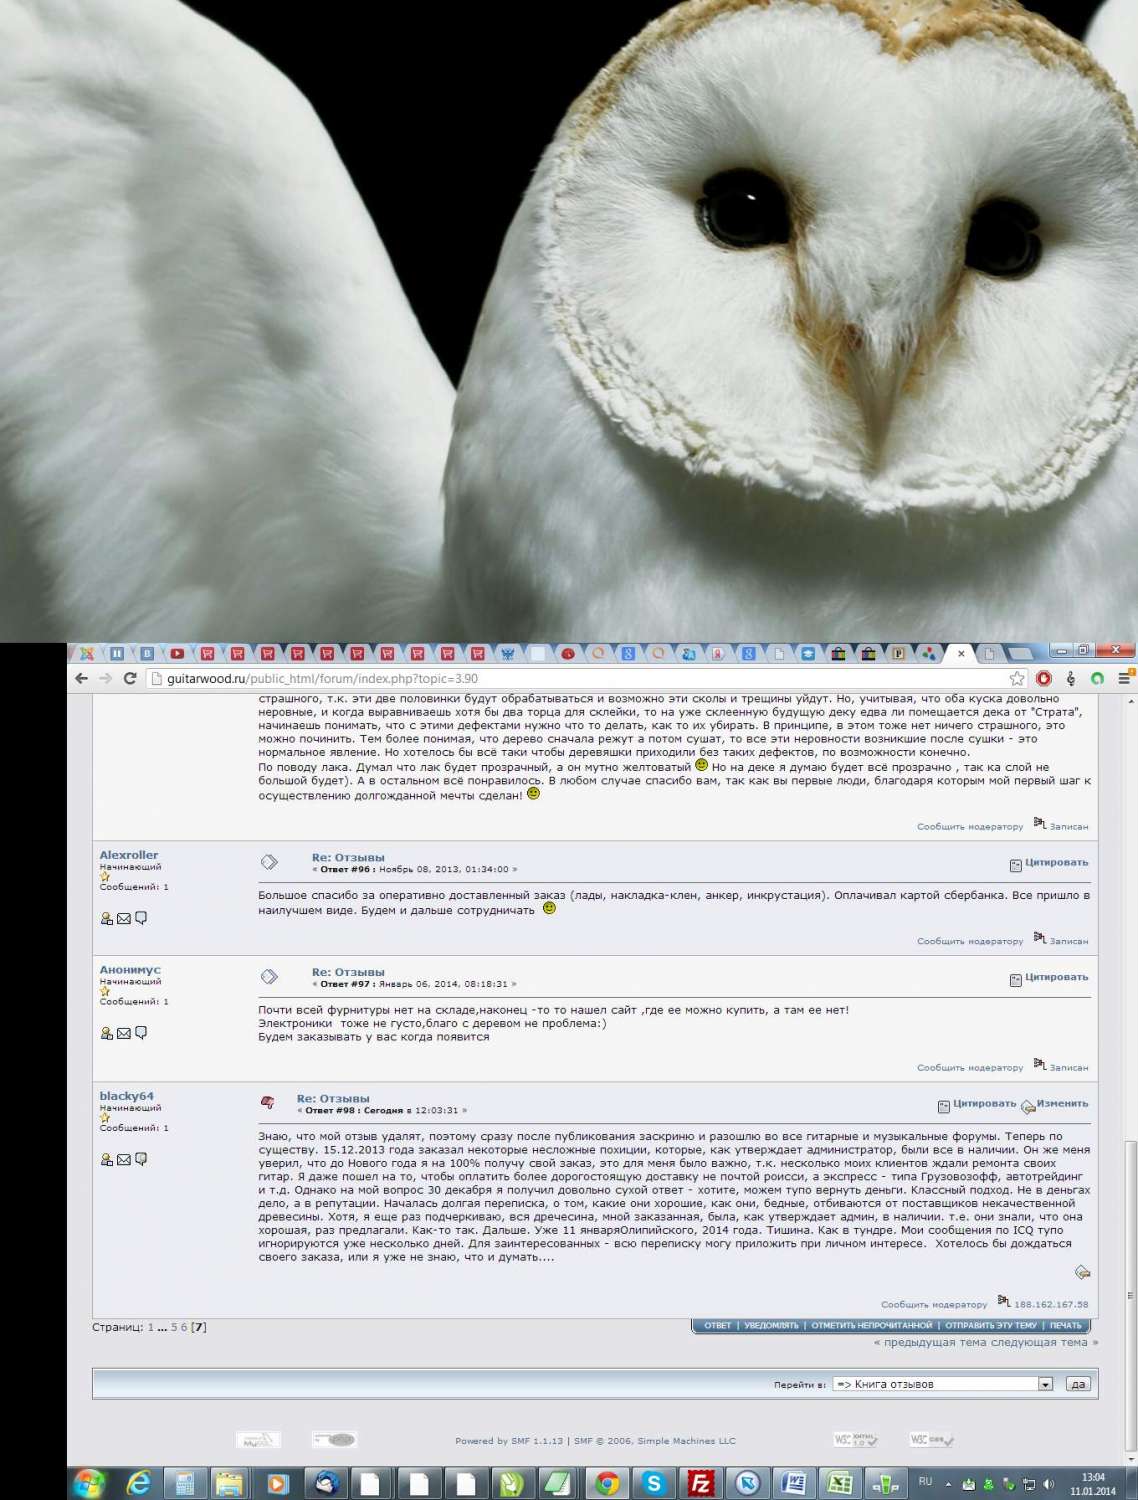Click the 'Re: Отзывы' title of reply #97
This screenshot has width=1138, height=1500.
pos(348,972)
